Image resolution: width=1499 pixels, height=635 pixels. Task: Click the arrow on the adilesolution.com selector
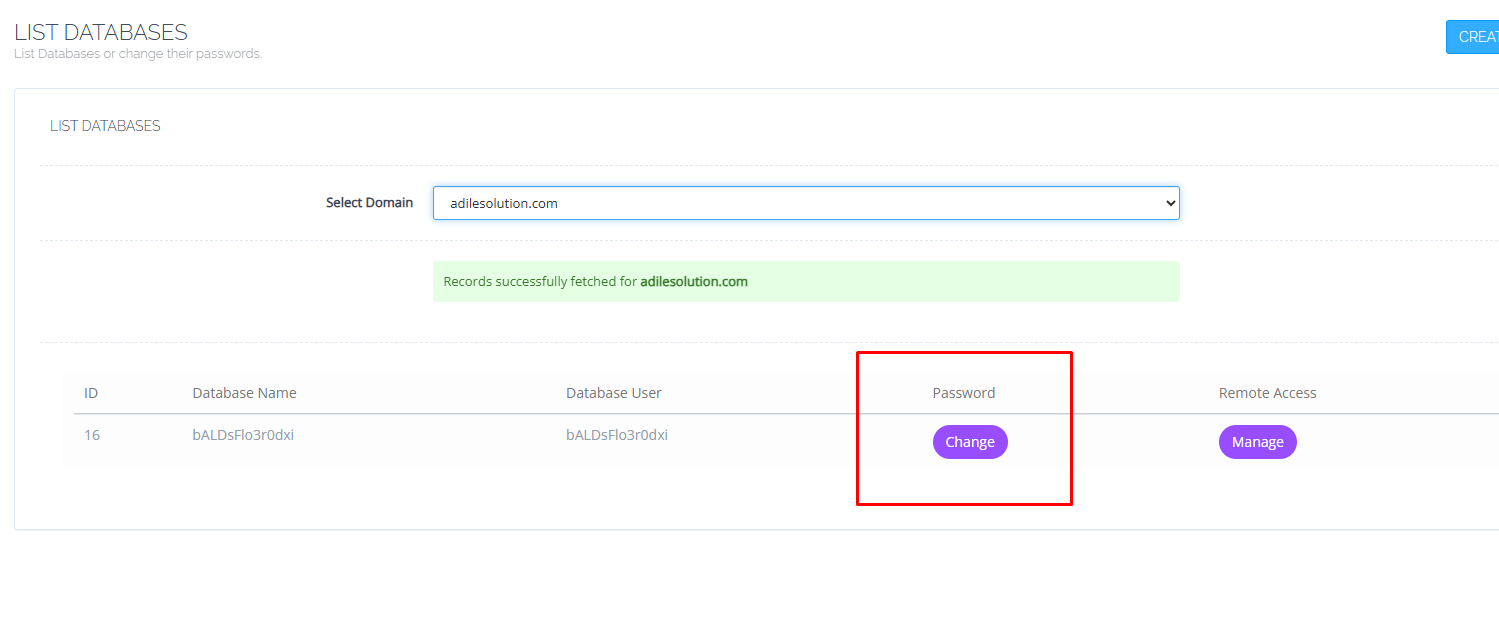[x=1171, y=203]
